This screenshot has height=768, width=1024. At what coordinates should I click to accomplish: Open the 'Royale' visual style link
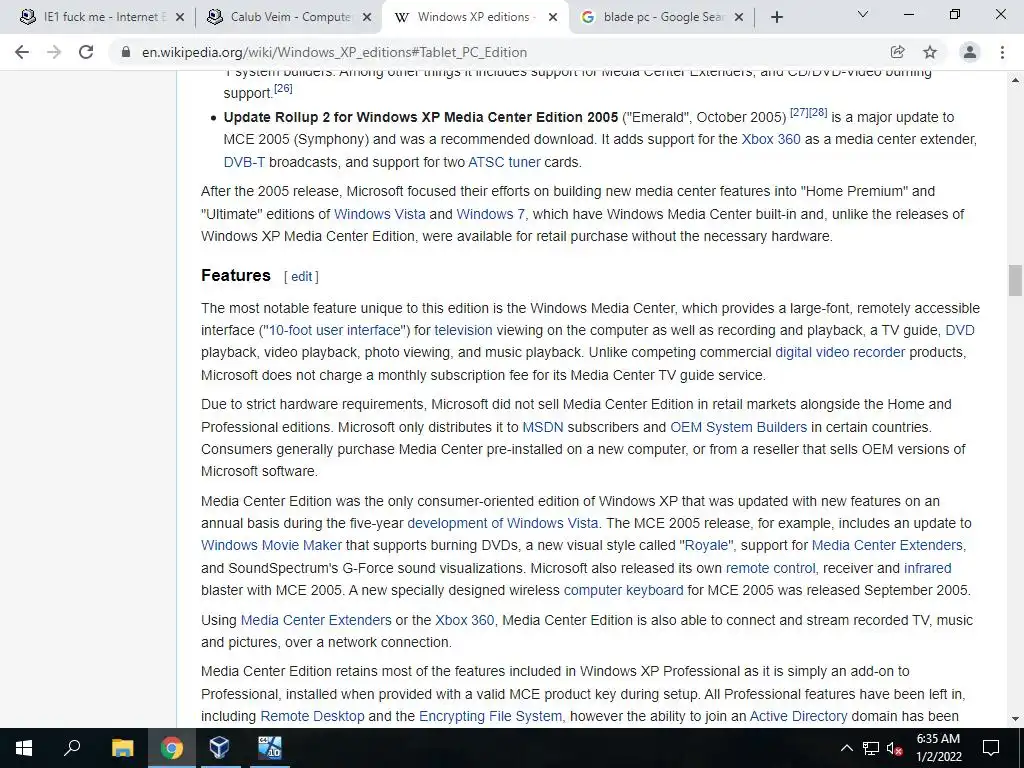[706, 545]
